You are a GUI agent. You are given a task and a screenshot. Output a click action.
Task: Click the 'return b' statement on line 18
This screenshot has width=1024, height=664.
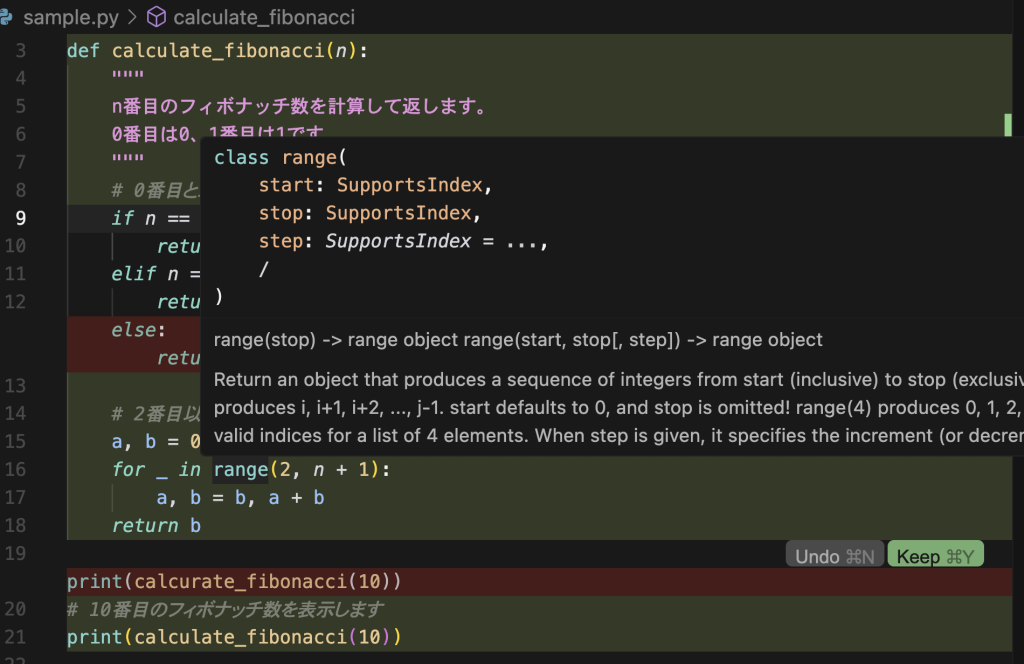156,526
